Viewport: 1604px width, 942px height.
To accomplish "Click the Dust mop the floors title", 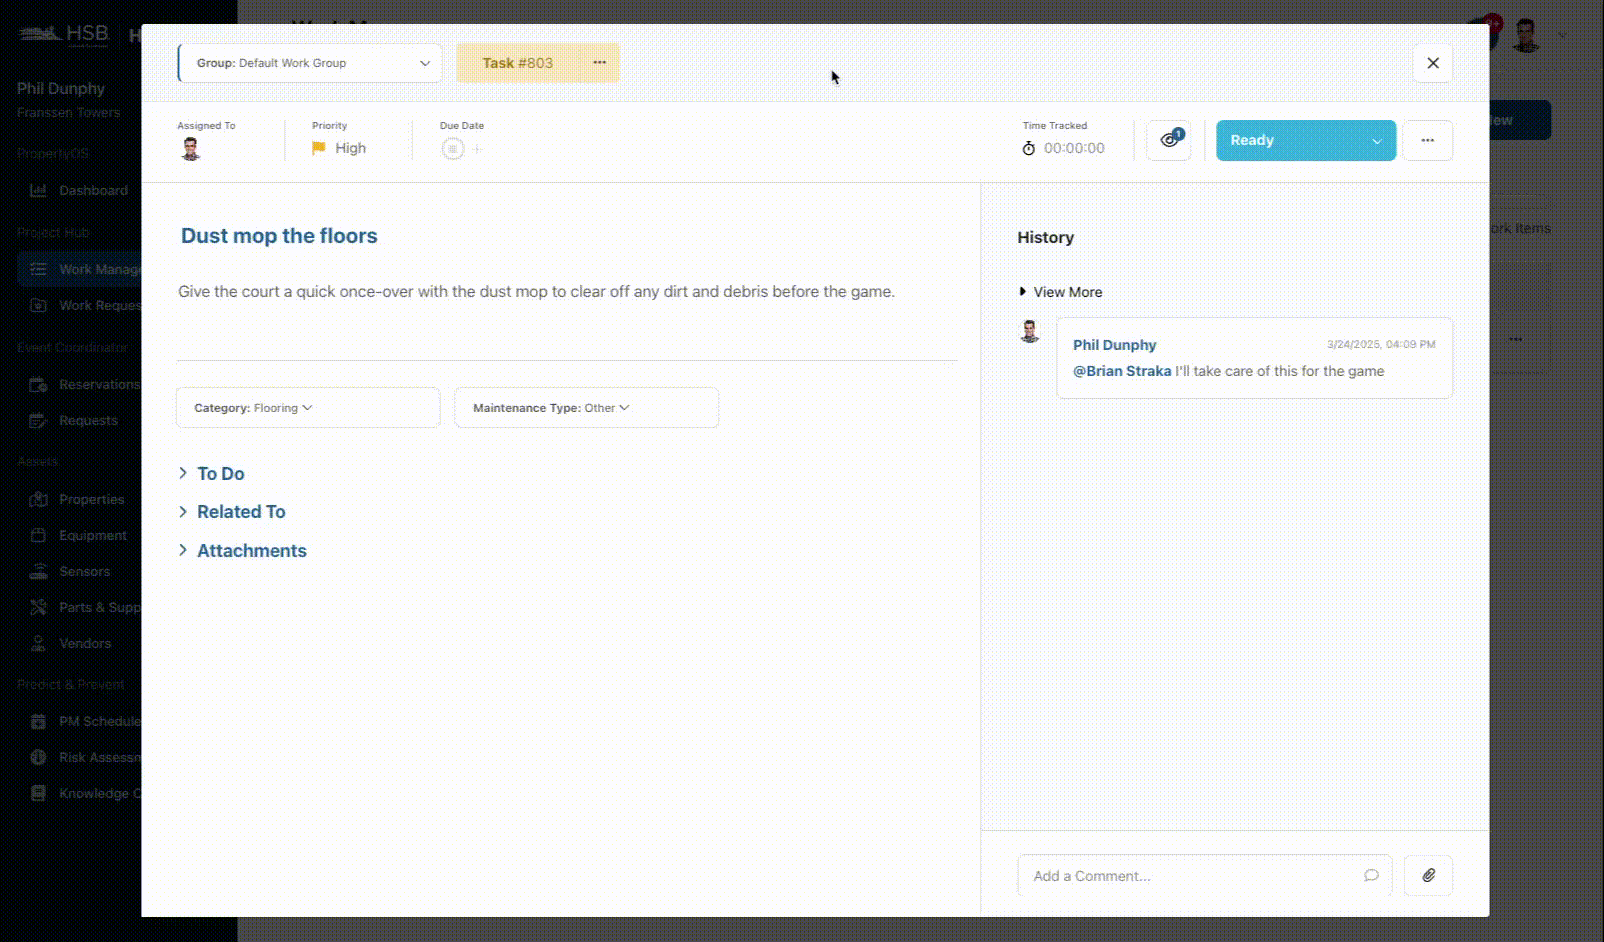I will point(279,236).
